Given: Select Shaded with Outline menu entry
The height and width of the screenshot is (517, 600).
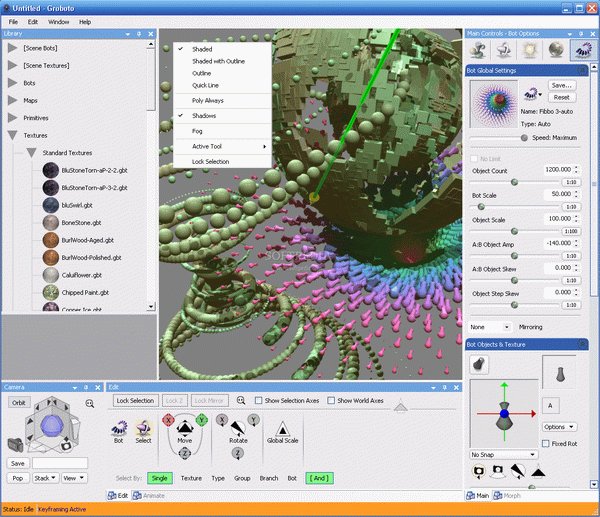Looking at the screenshot, I should 217,61.
